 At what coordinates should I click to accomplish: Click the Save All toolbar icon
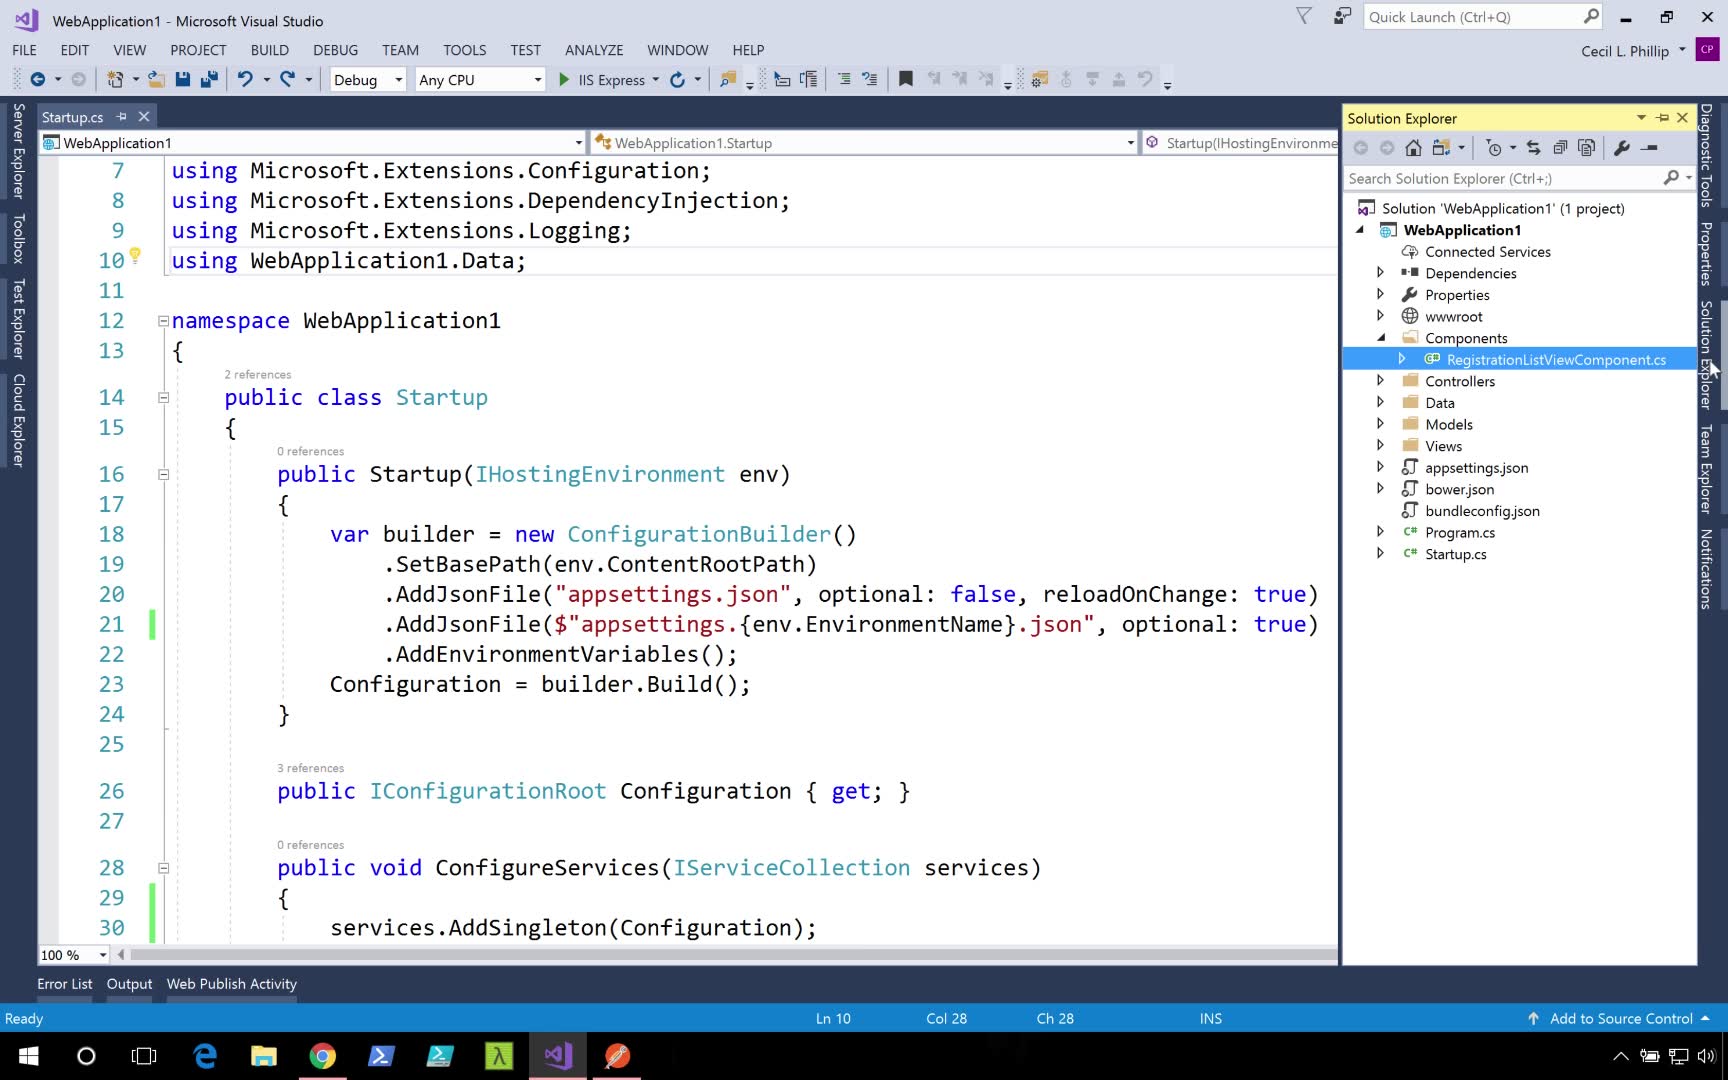click(209, 79)
